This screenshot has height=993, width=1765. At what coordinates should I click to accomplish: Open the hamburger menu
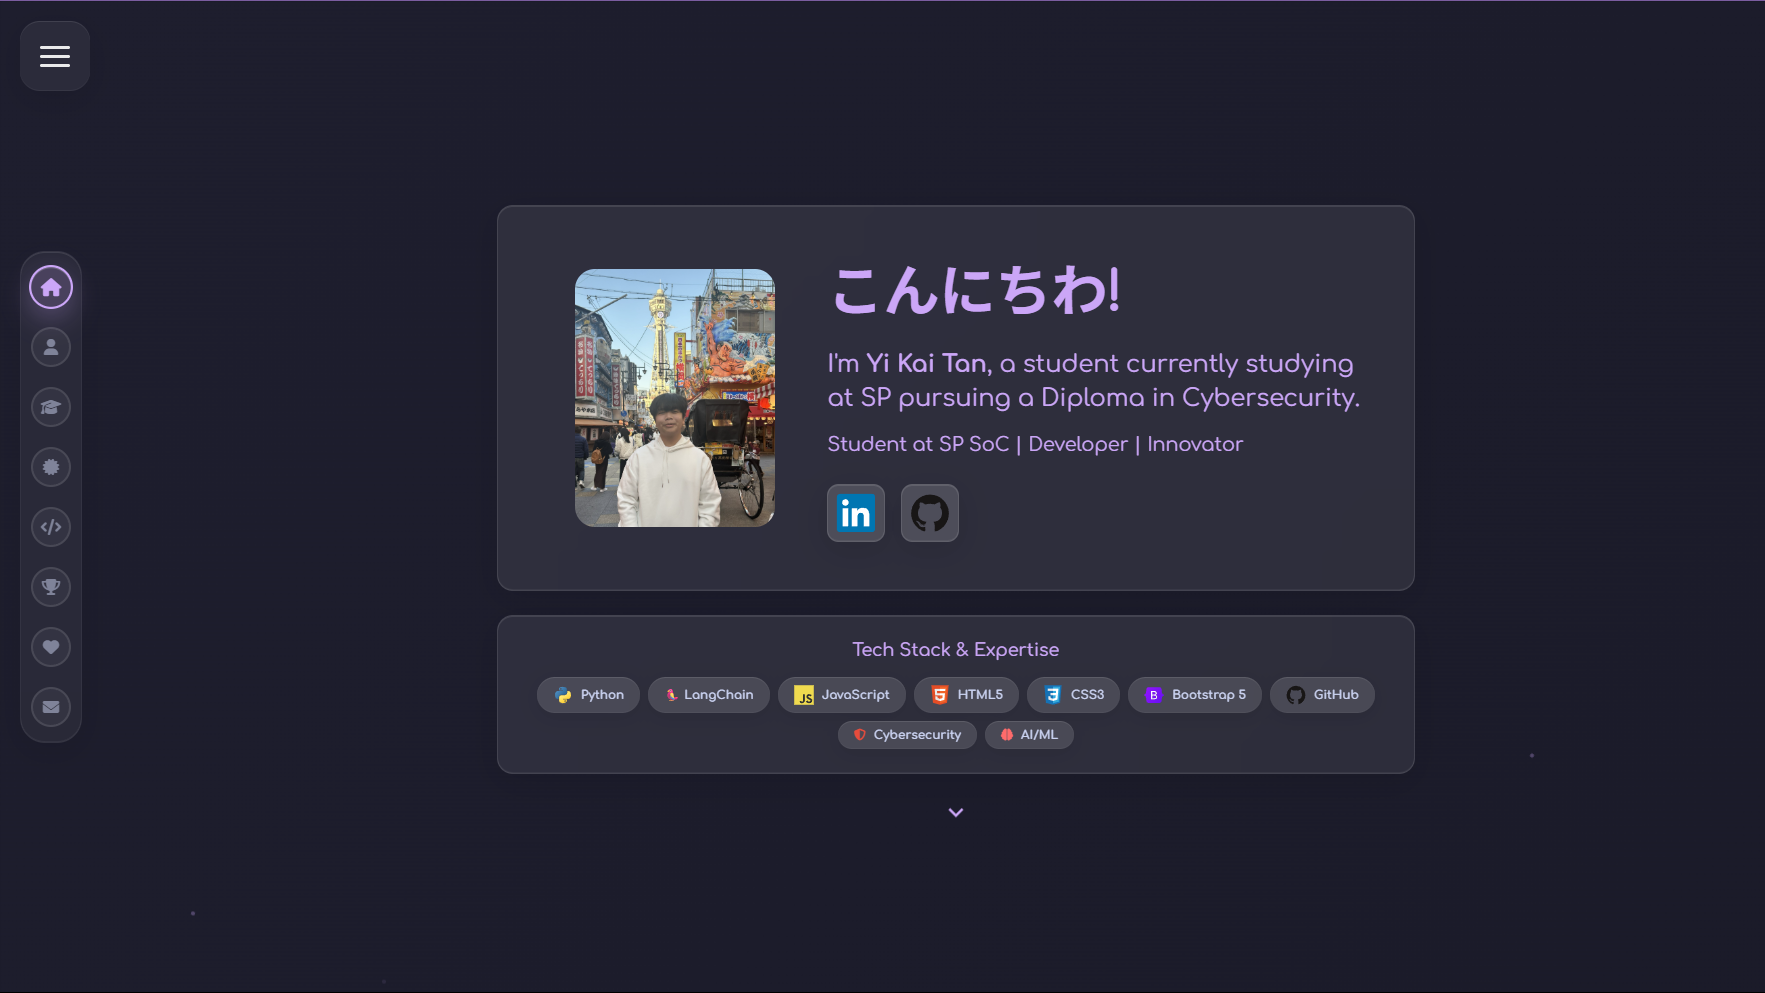point(55,56)
